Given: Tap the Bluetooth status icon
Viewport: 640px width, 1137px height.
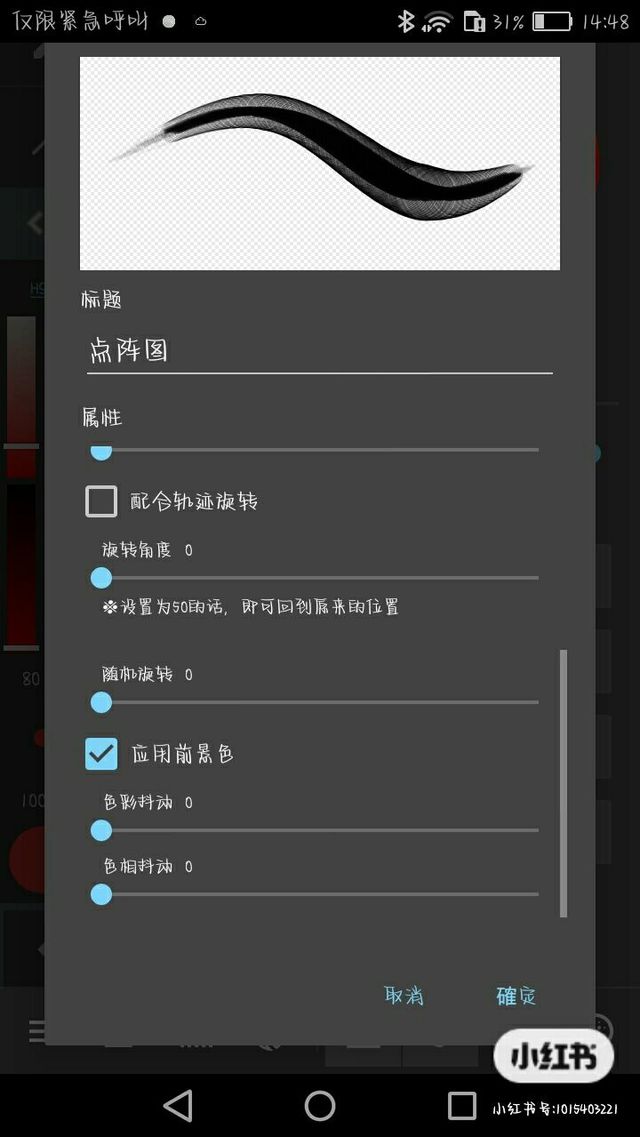Looking at the screenshot, I should tap(404, 21).
